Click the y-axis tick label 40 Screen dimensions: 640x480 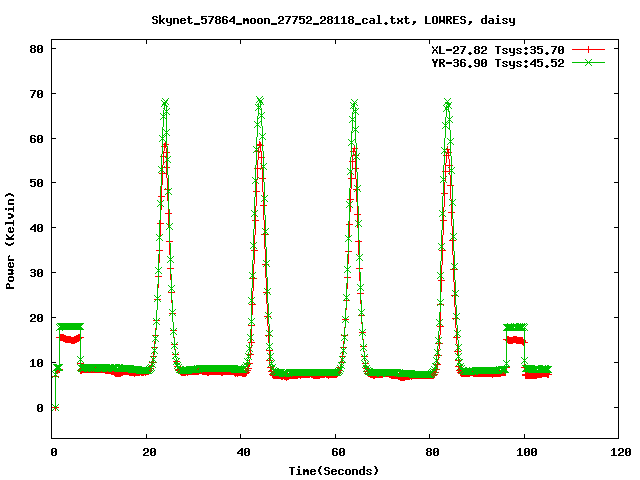[37, 228]
